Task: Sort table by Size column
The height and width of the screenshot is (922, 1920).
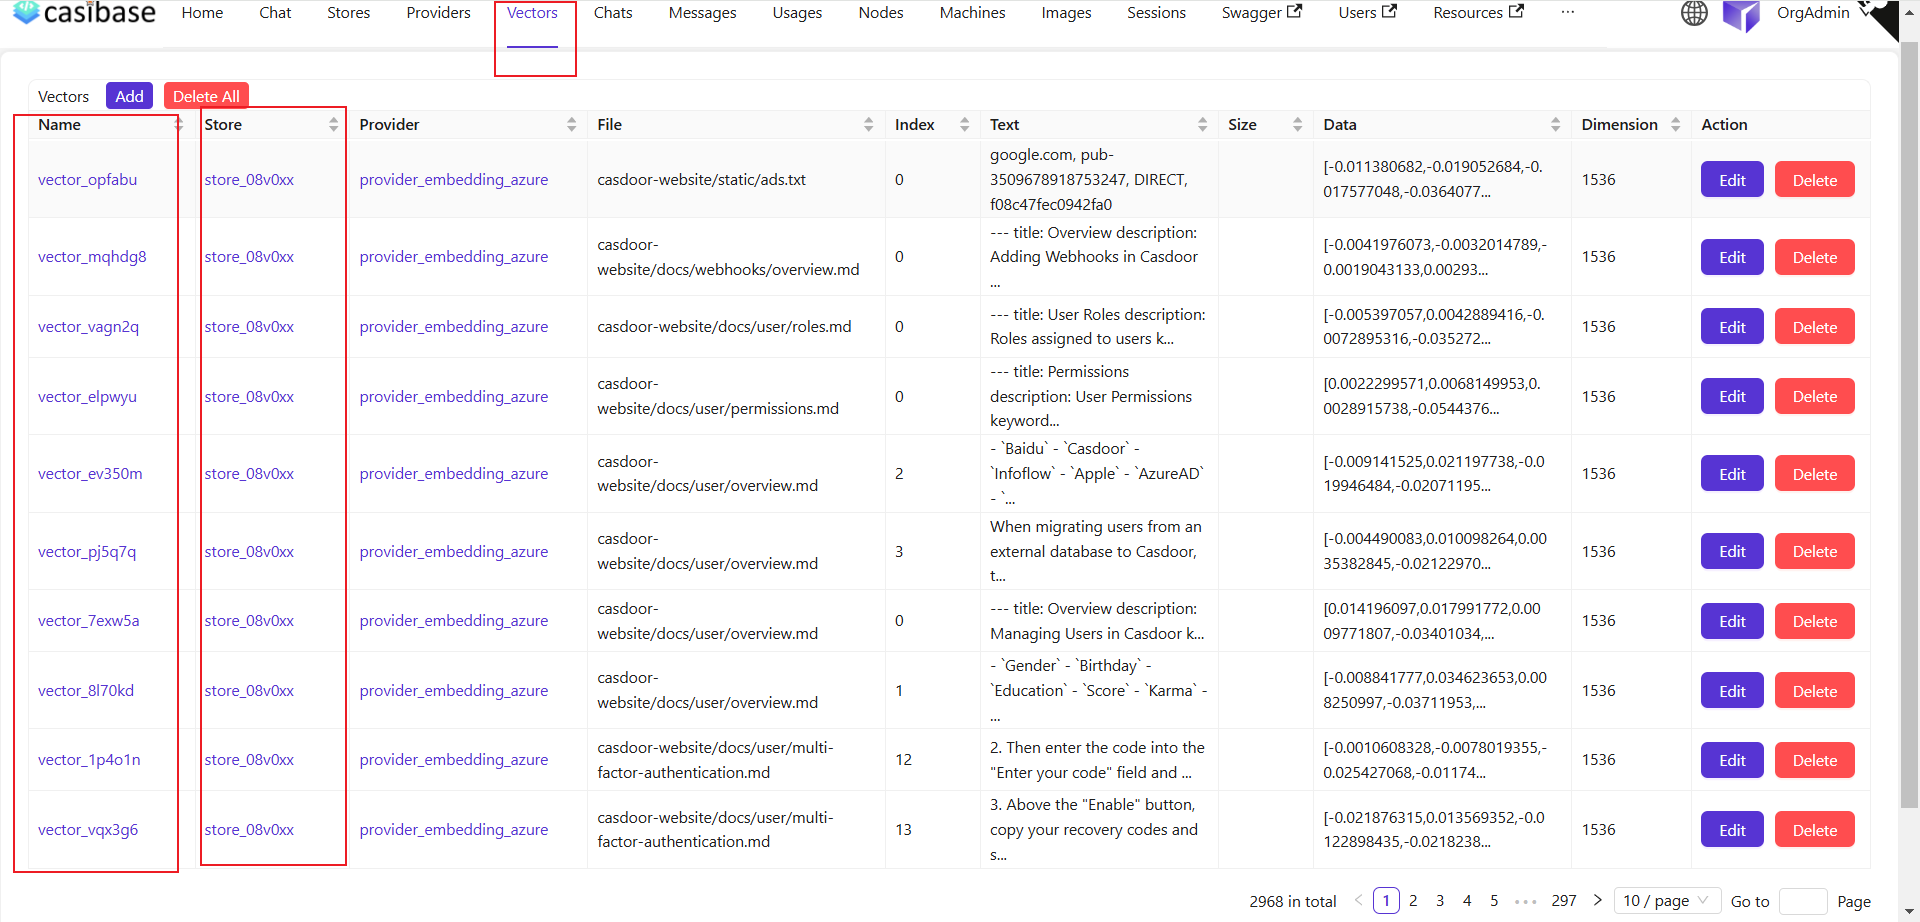Action: click(x=1297, y=125)
